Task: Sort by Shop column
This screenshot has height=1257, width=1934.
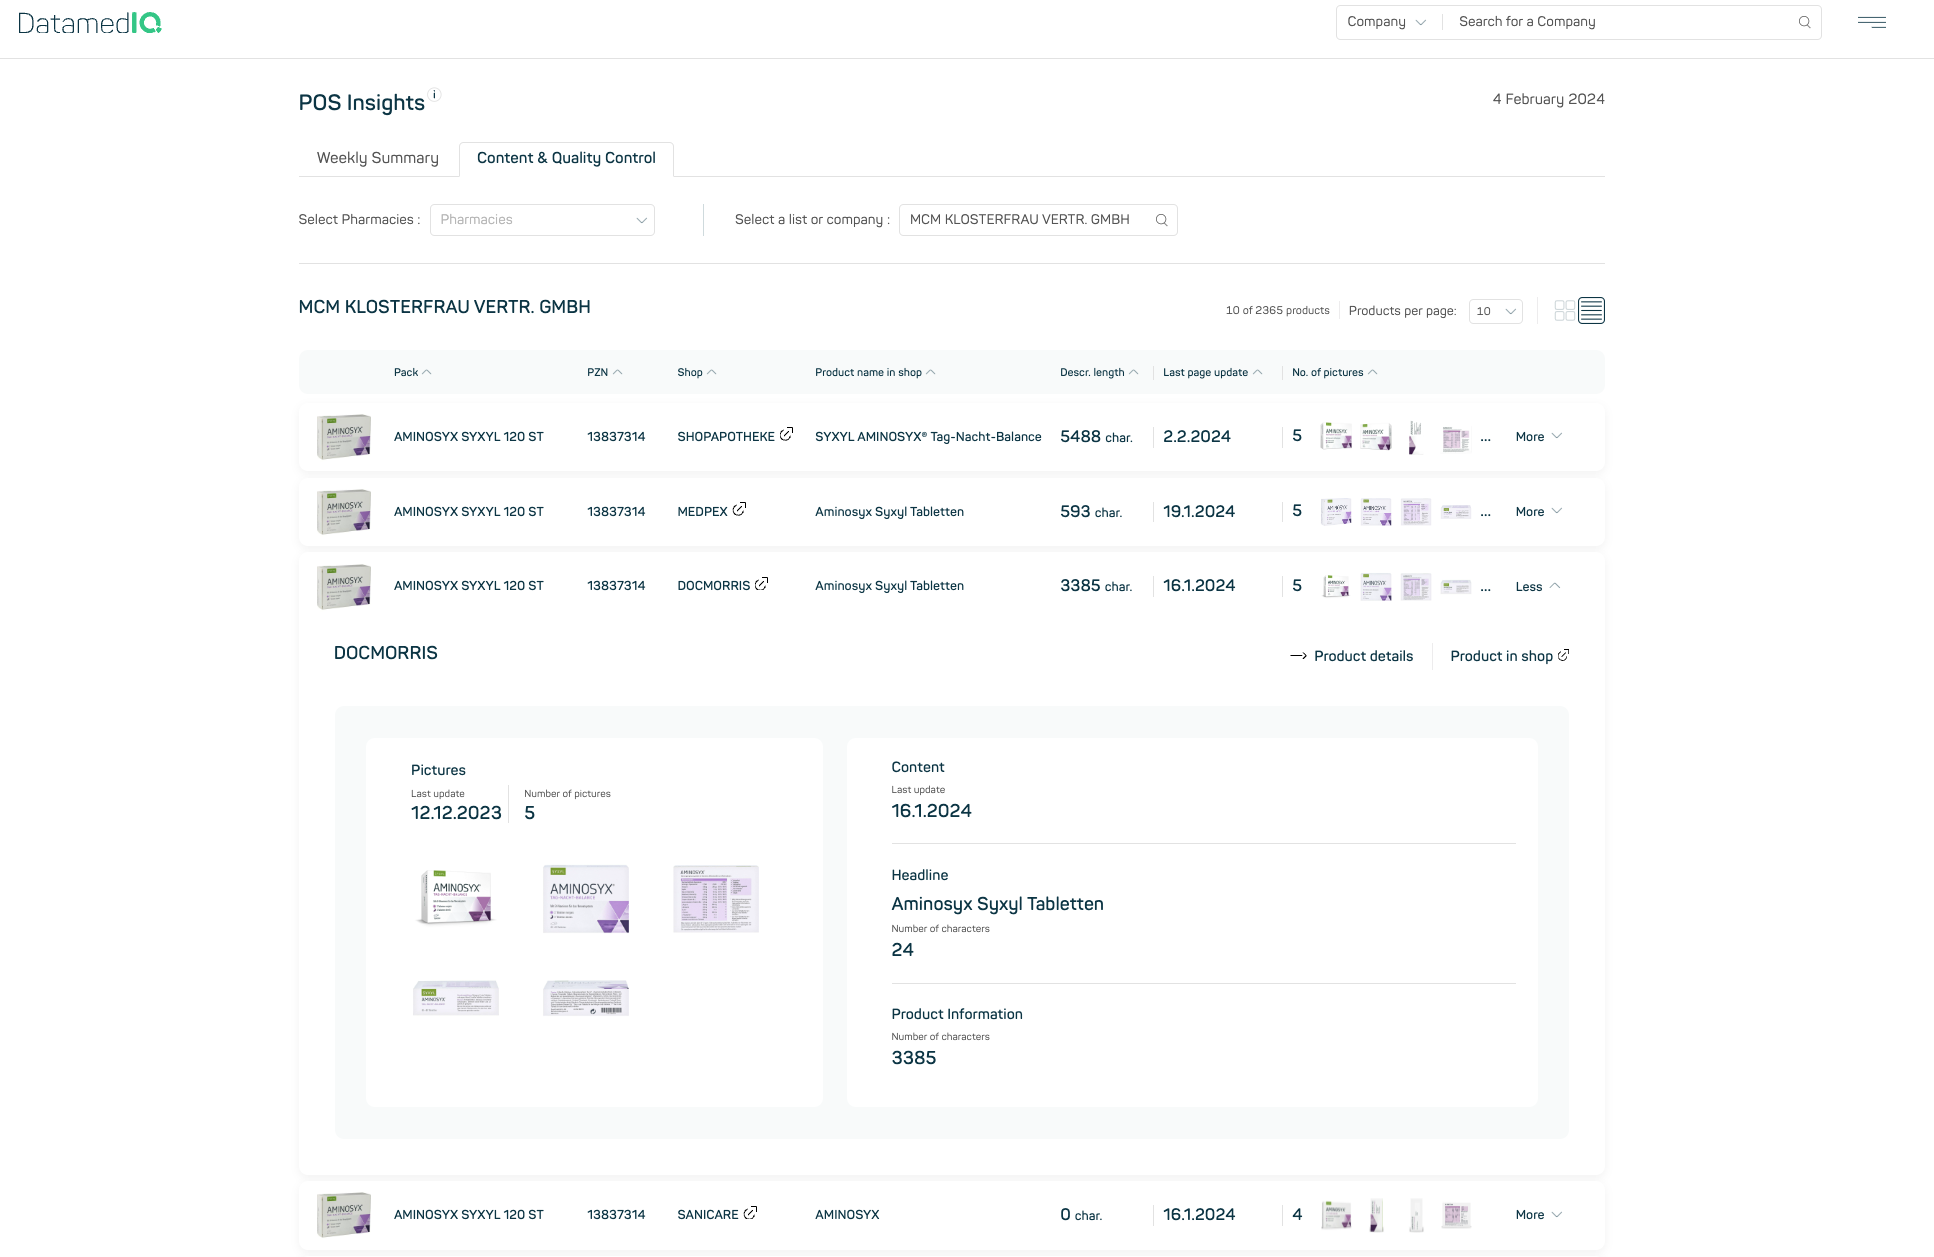Action: coord(697,372)
